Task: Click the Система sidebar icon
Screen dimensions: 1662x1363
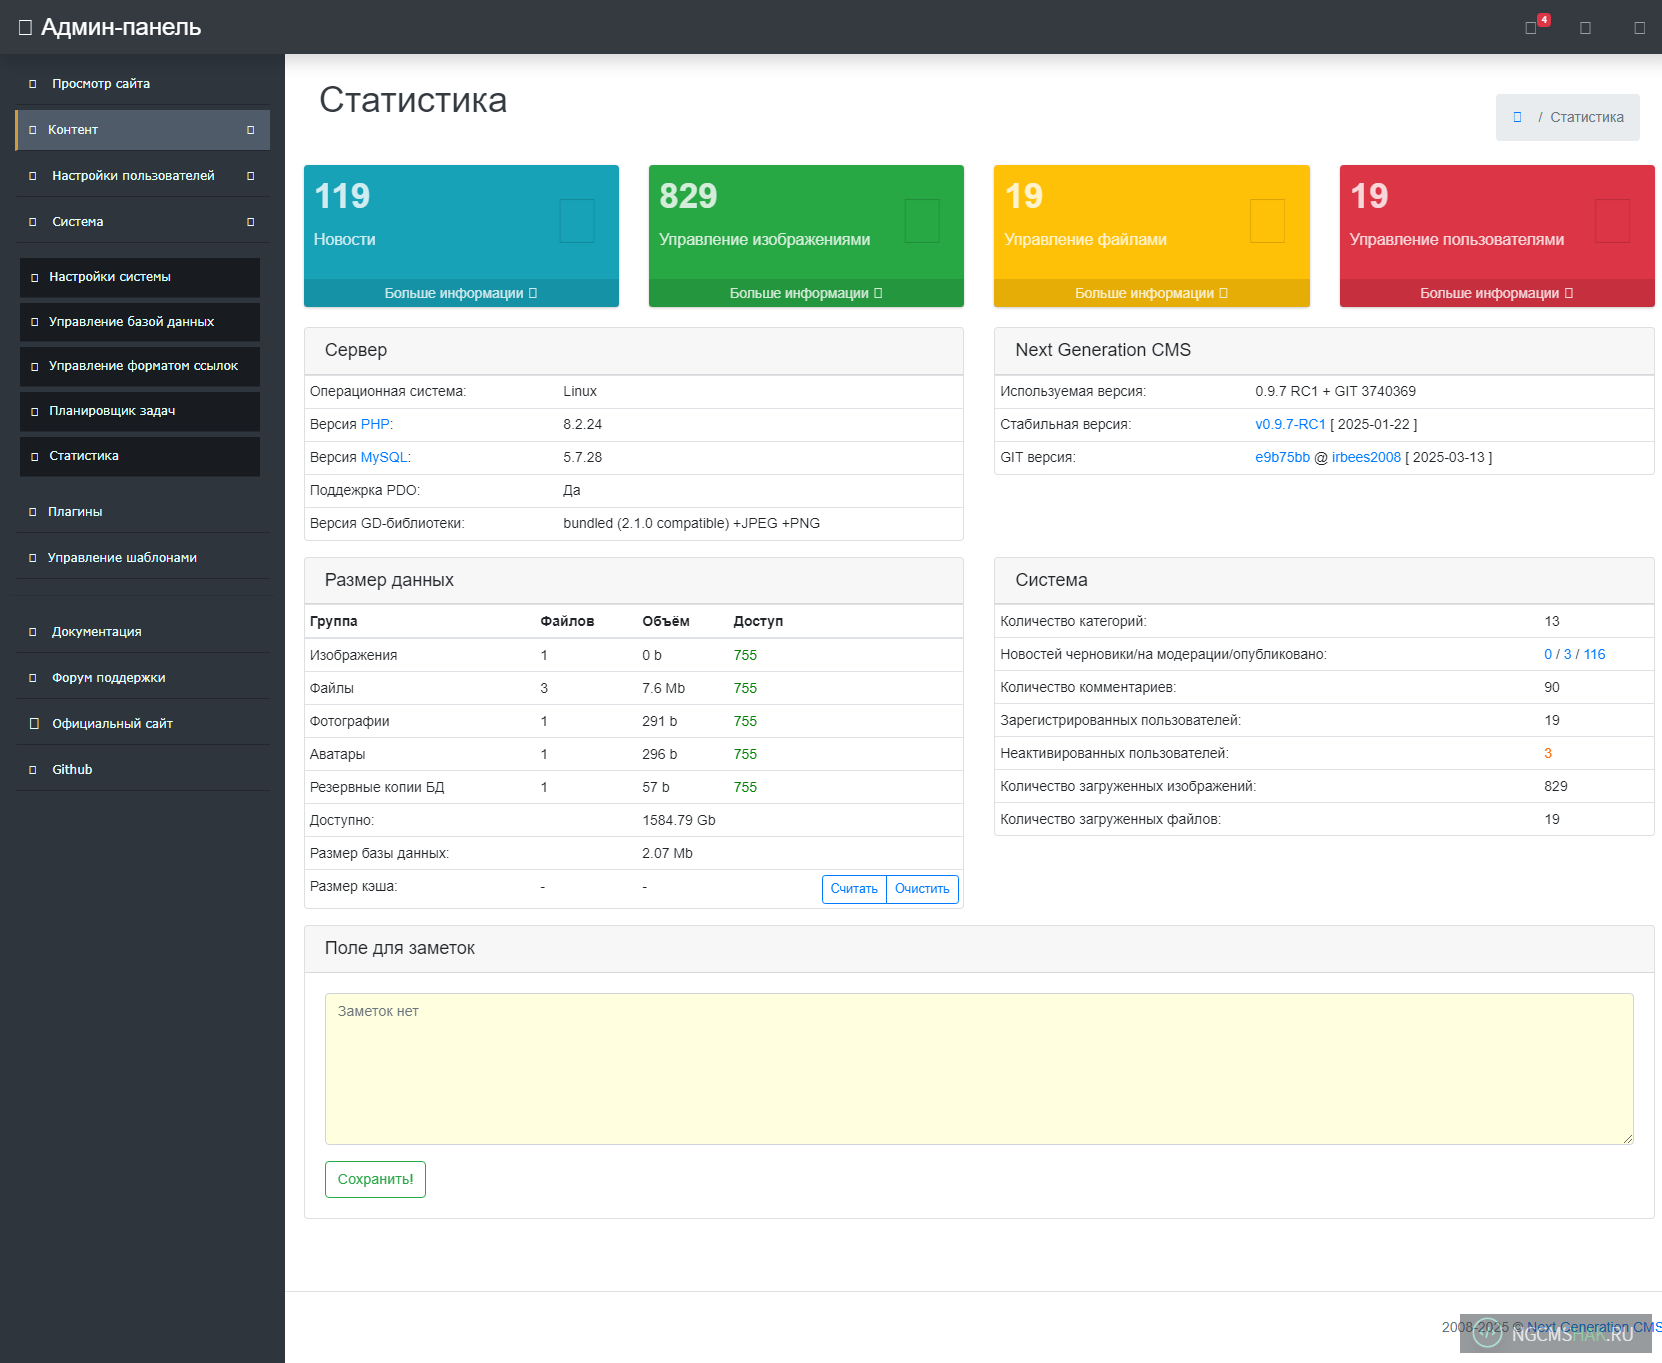Action: [x=32, y=222]
